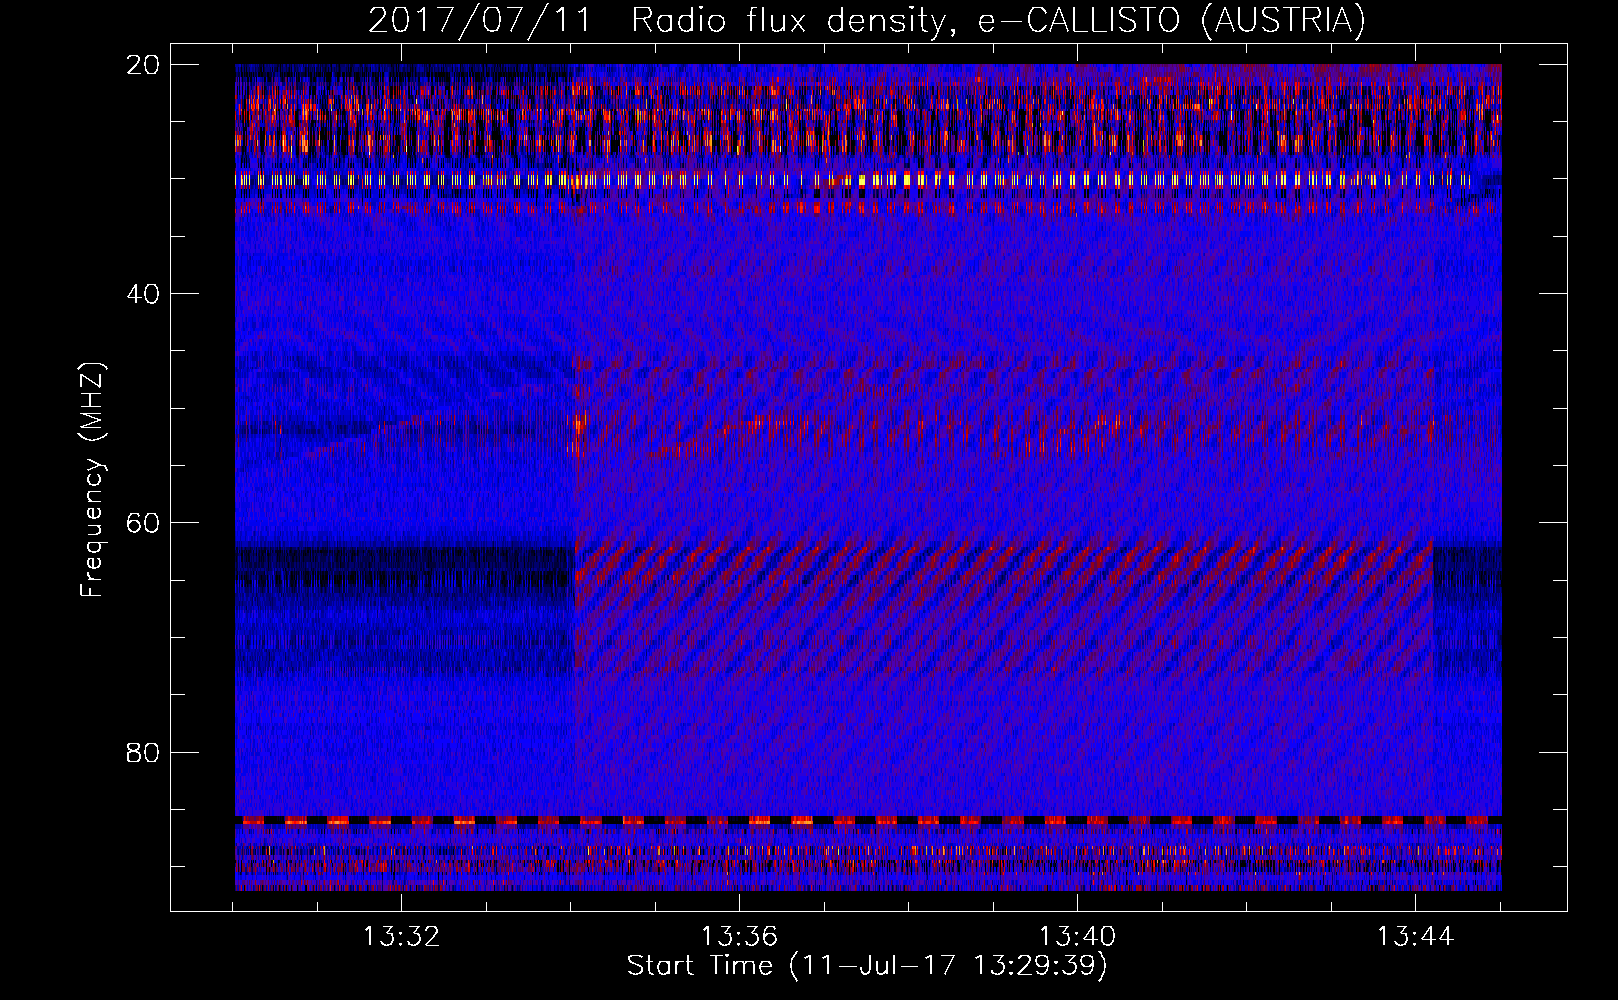Click the frequency tick label 40
The height and width of the screenshot is (1000, 1618).
[144, 294]
